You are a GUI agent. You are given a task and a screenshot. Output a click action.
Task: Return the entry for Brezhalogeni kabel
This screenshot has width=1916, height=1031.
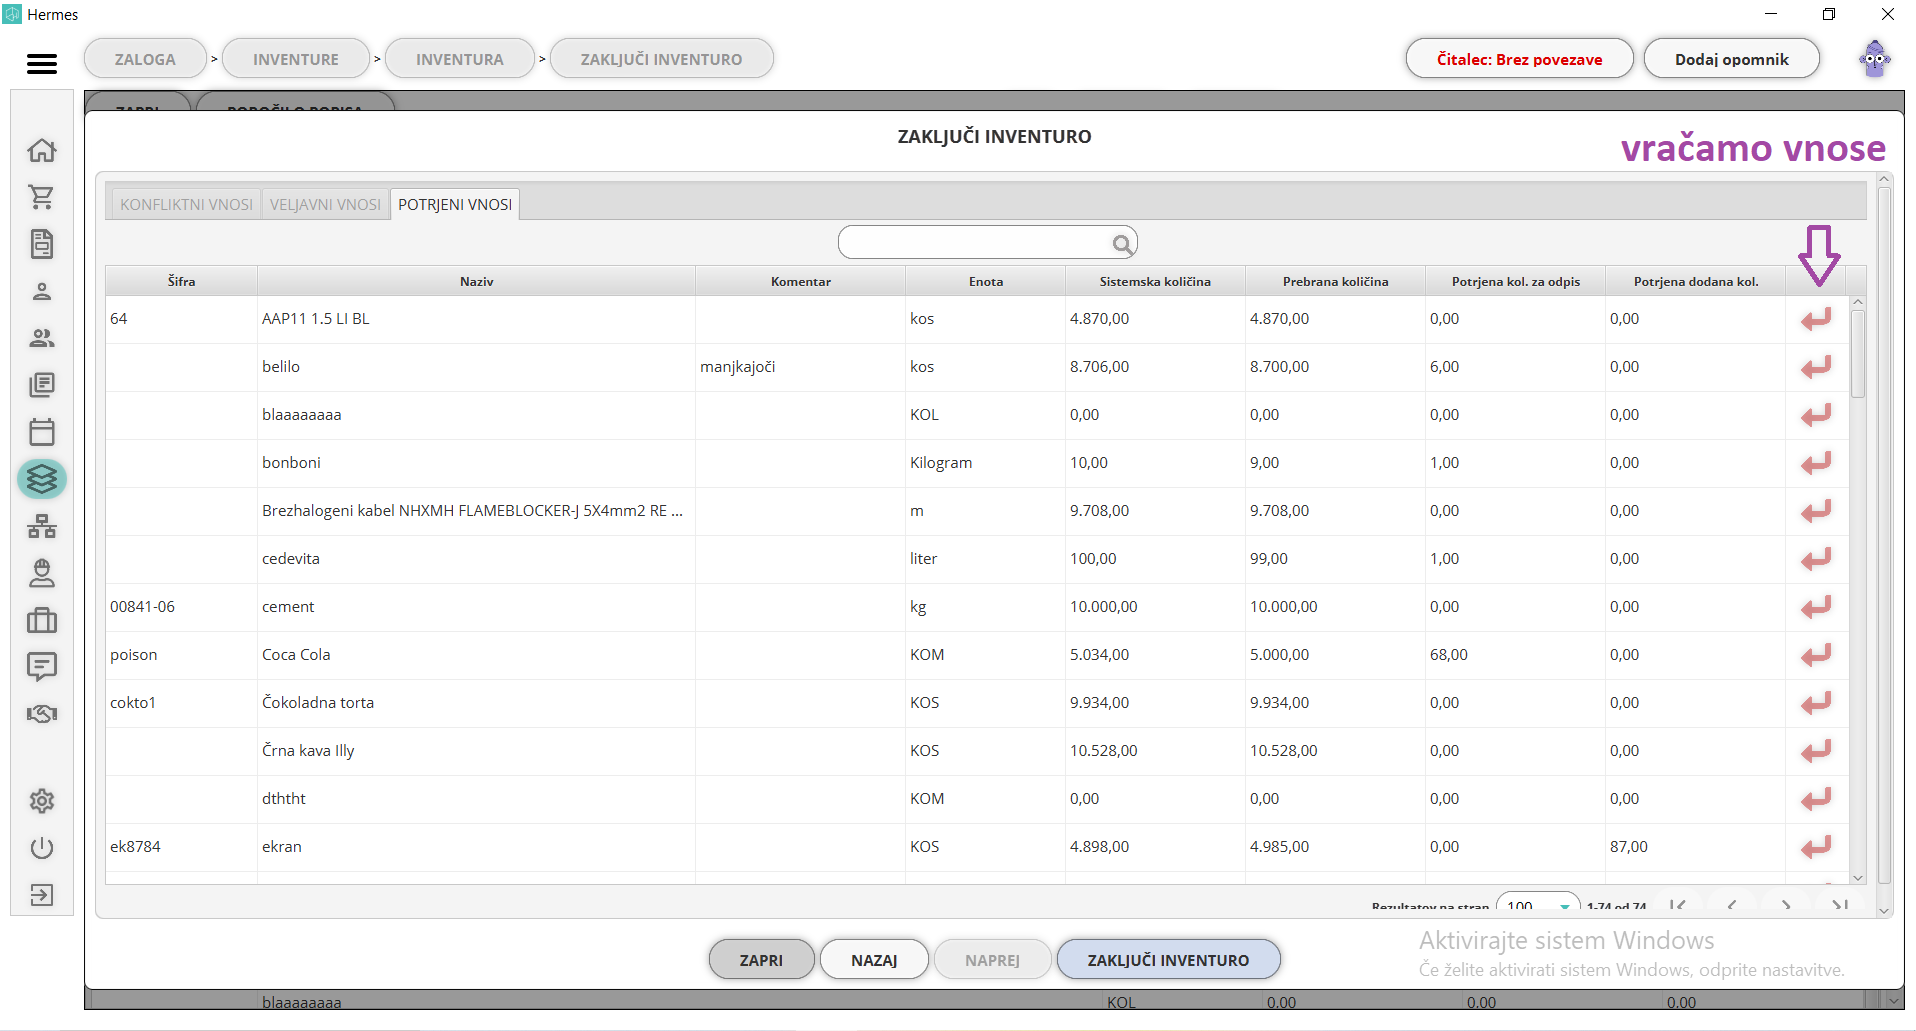click(1816, 511)
